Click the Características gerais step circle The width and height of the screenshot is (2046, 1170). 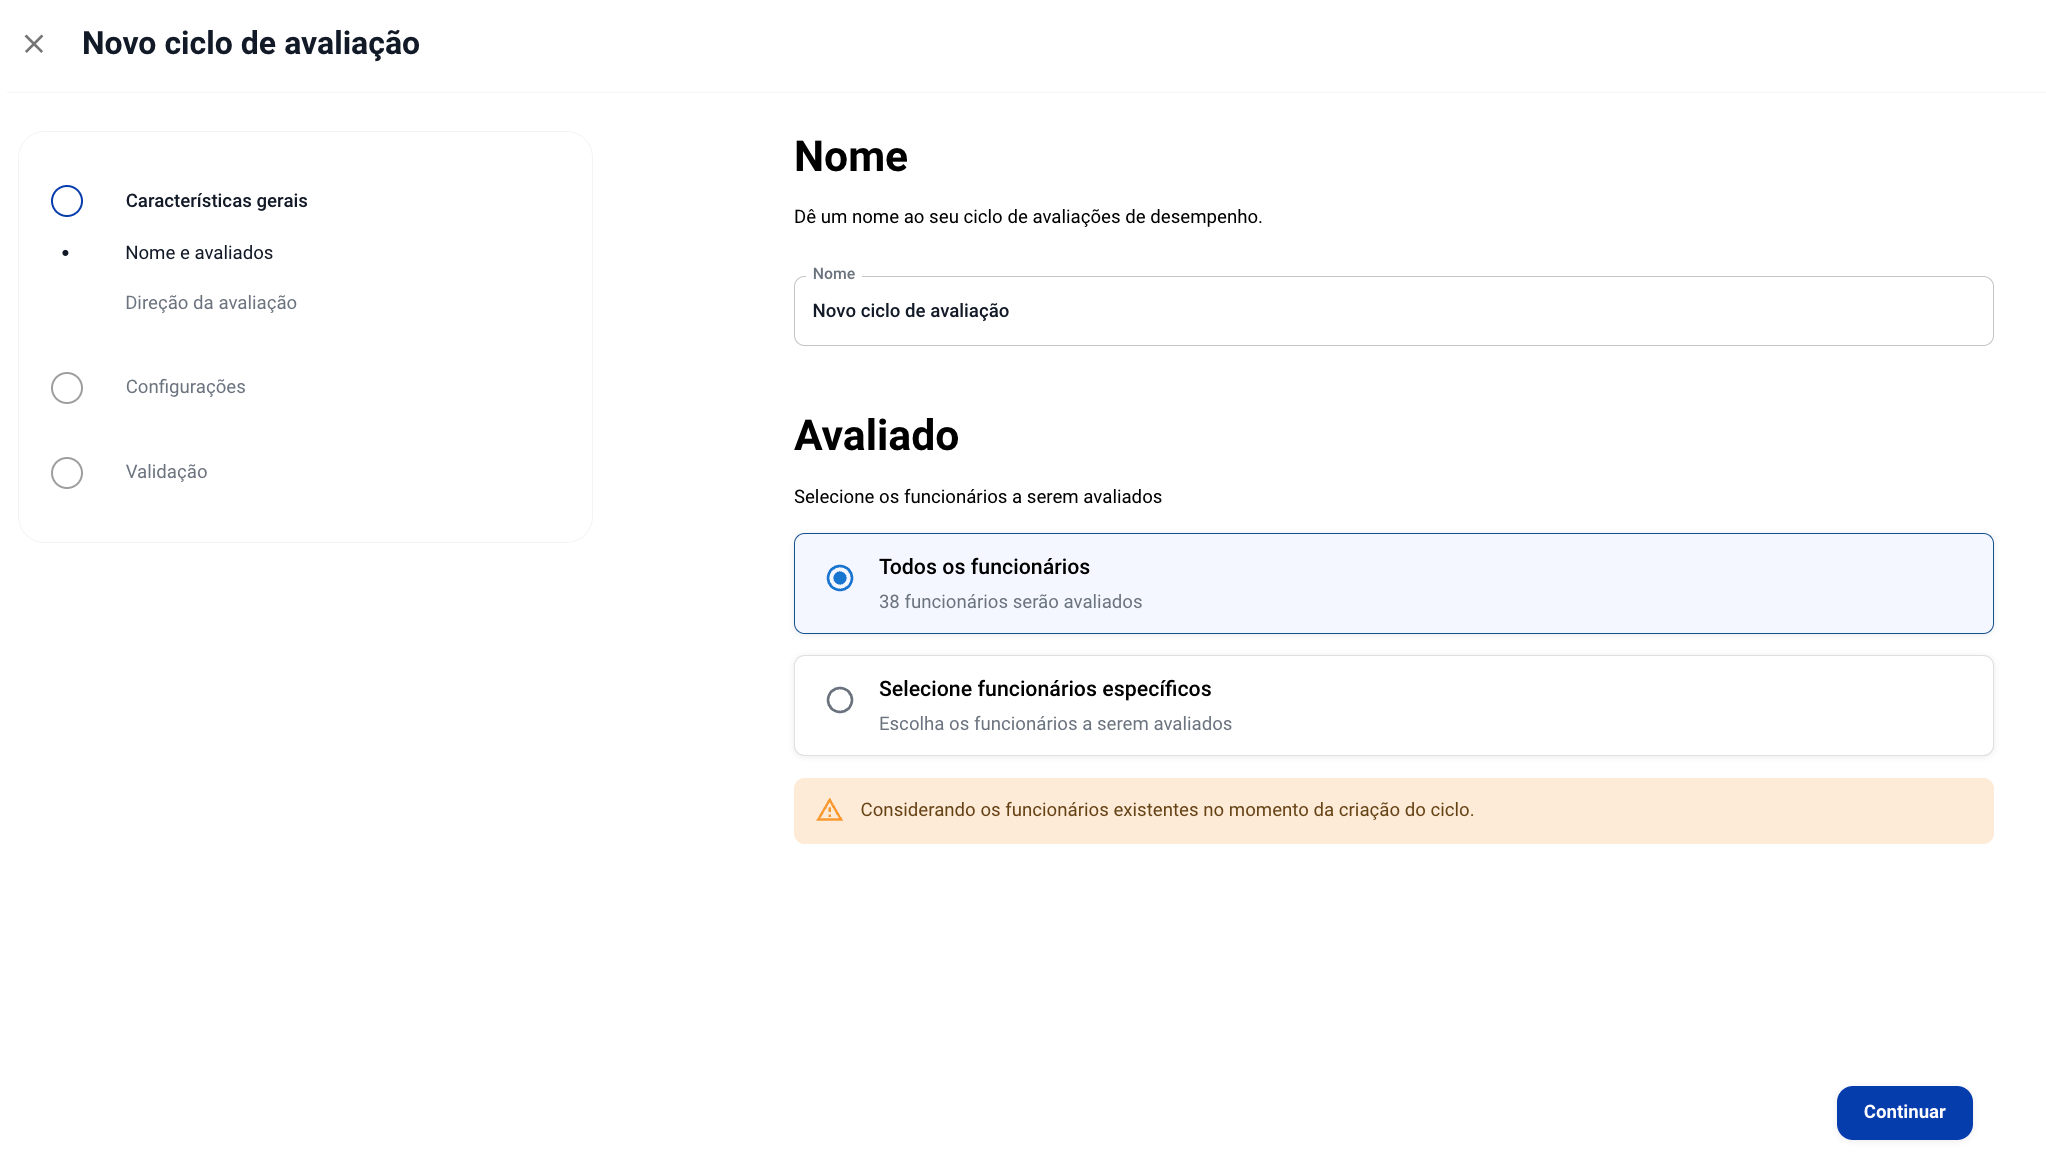(x=67, y=201)
